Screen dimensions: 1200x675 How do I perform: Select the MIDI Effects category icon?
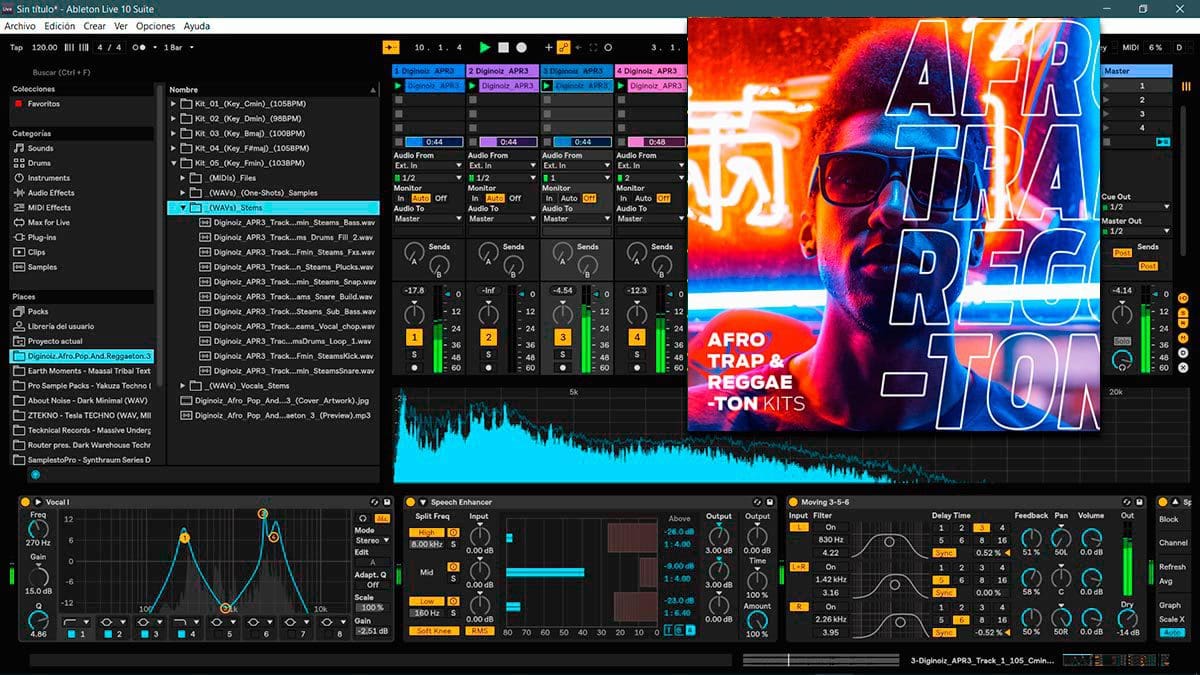click(18, 208)
